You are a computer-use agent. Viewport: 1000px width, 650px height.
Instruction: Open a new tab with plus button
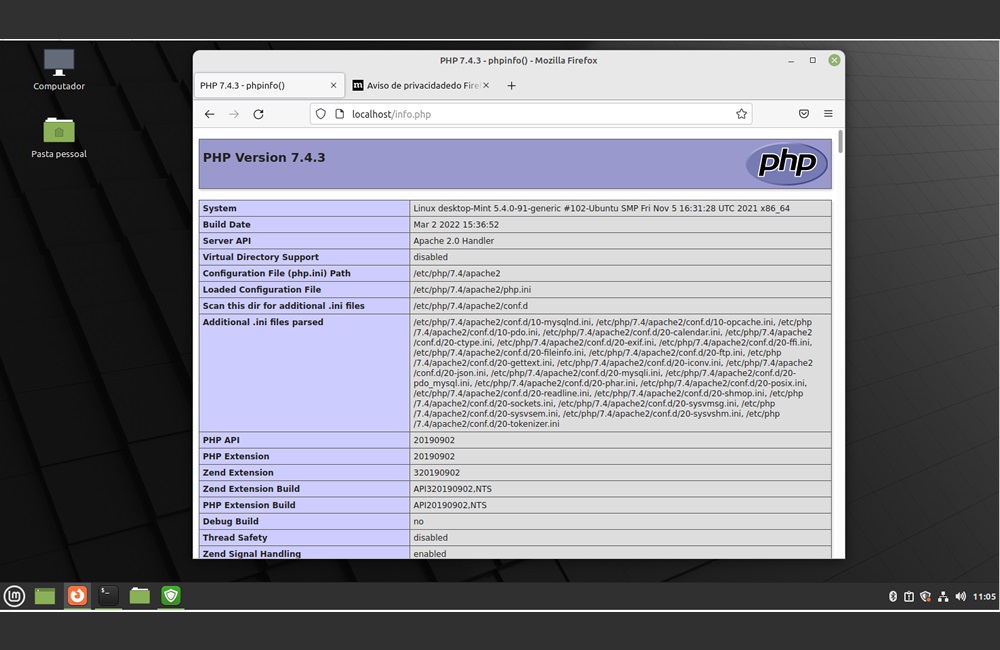pyautogui.click(x=511, y=86)
